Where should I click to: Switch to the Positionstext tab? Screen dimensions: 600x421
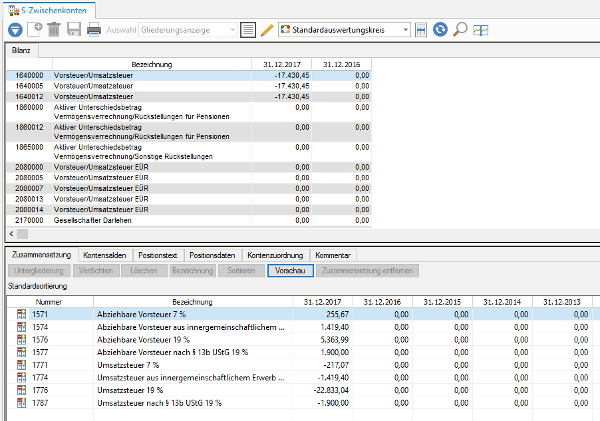[158, 255]
